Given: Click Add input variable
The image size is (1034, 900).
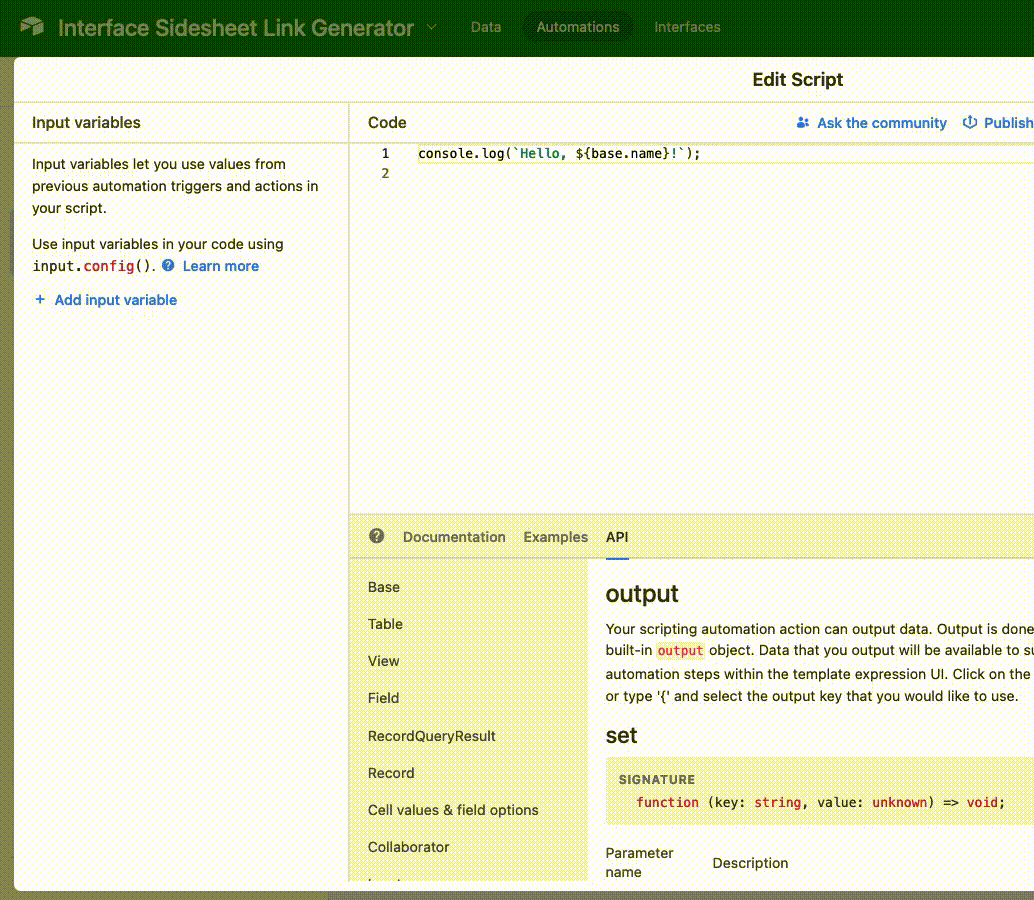Looking at the screenshot, I should coord(115,300).
